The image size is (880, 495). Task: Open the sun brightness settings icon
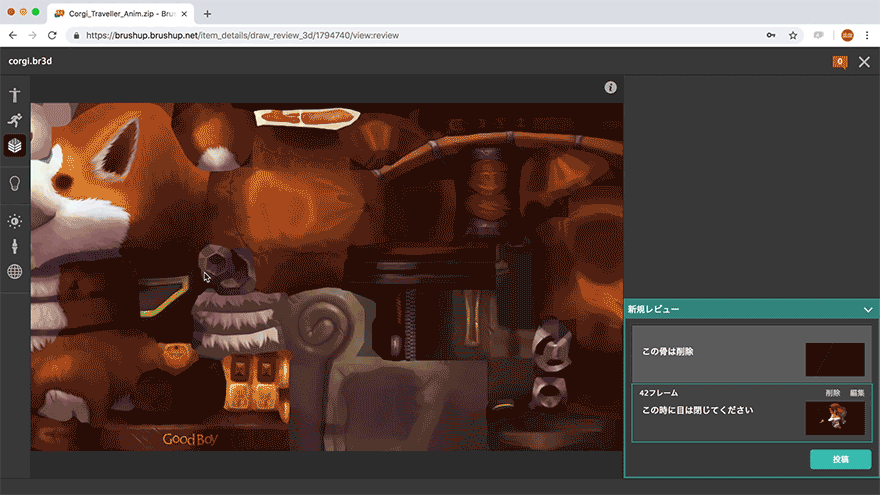[x=15, y=221]
